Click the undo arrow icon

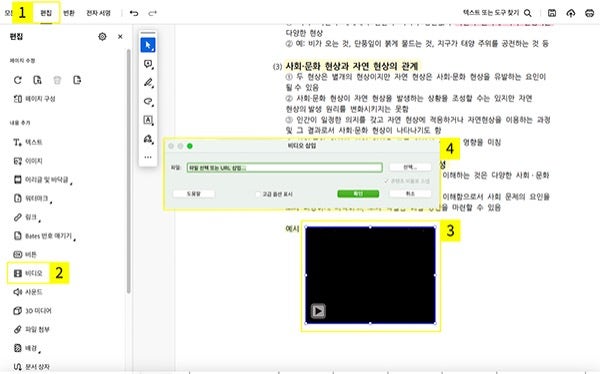pos(134,13)
